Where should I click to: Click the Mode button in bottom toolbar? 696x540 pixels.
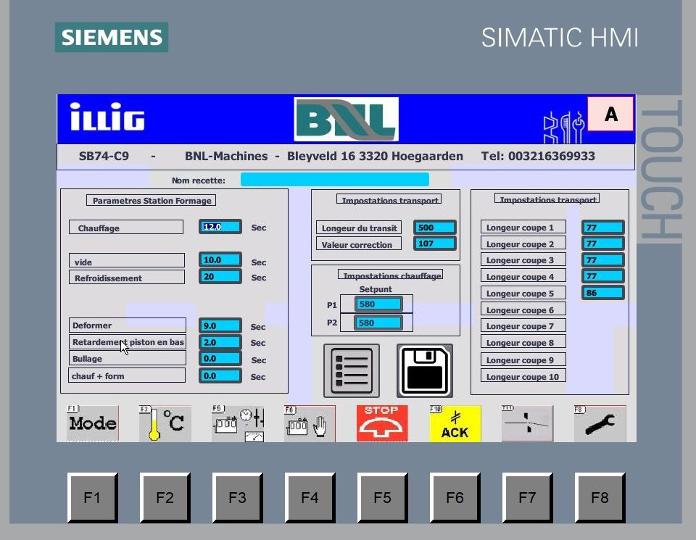click(92, 423)
